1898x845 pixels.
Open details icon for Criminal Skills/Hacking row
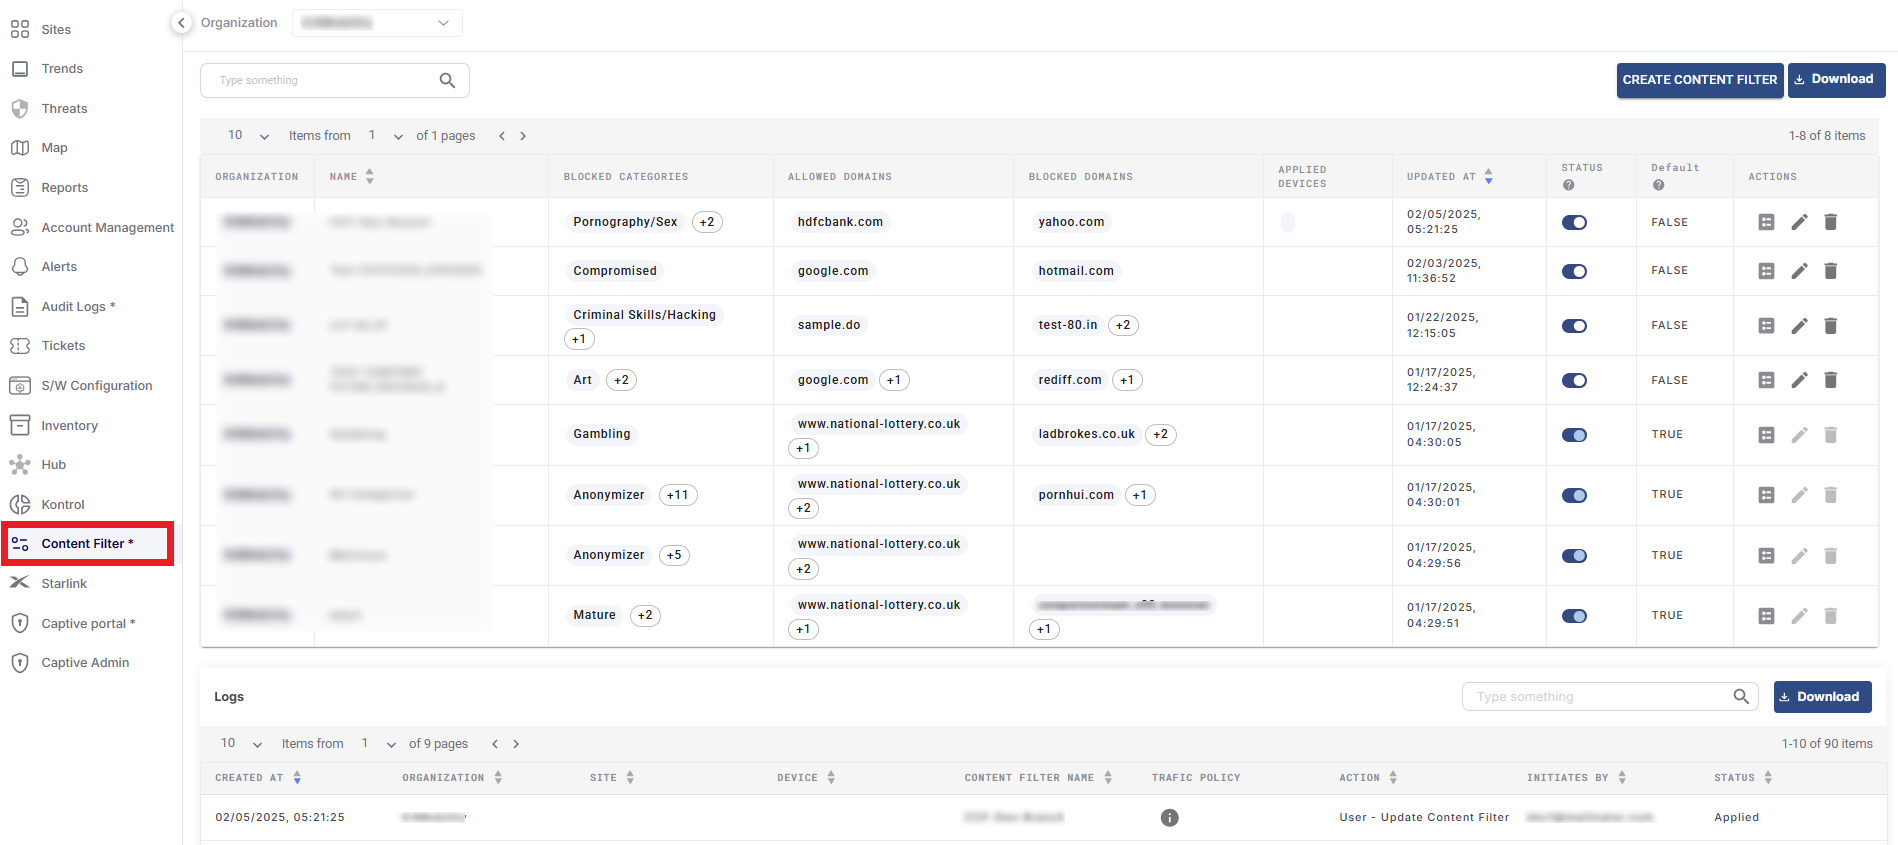click(x=1766, y=326)
